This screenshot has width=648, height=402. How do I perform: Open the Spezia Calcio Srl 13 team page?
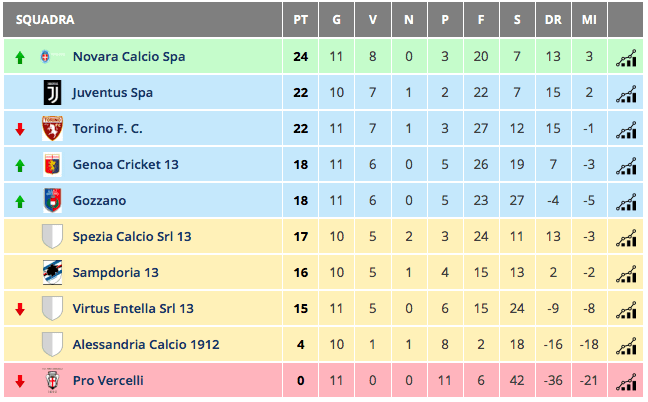(131, 237)
